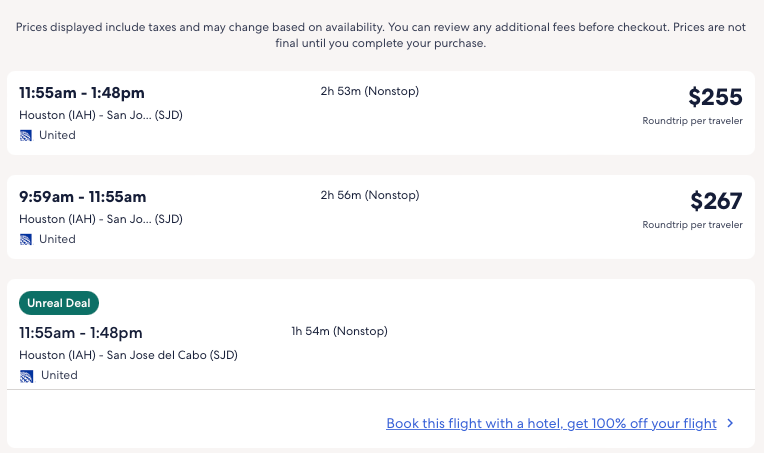The image size is (764, 453).
Task: Select the $267 roundtrip price
Action: tap(715, 201)
